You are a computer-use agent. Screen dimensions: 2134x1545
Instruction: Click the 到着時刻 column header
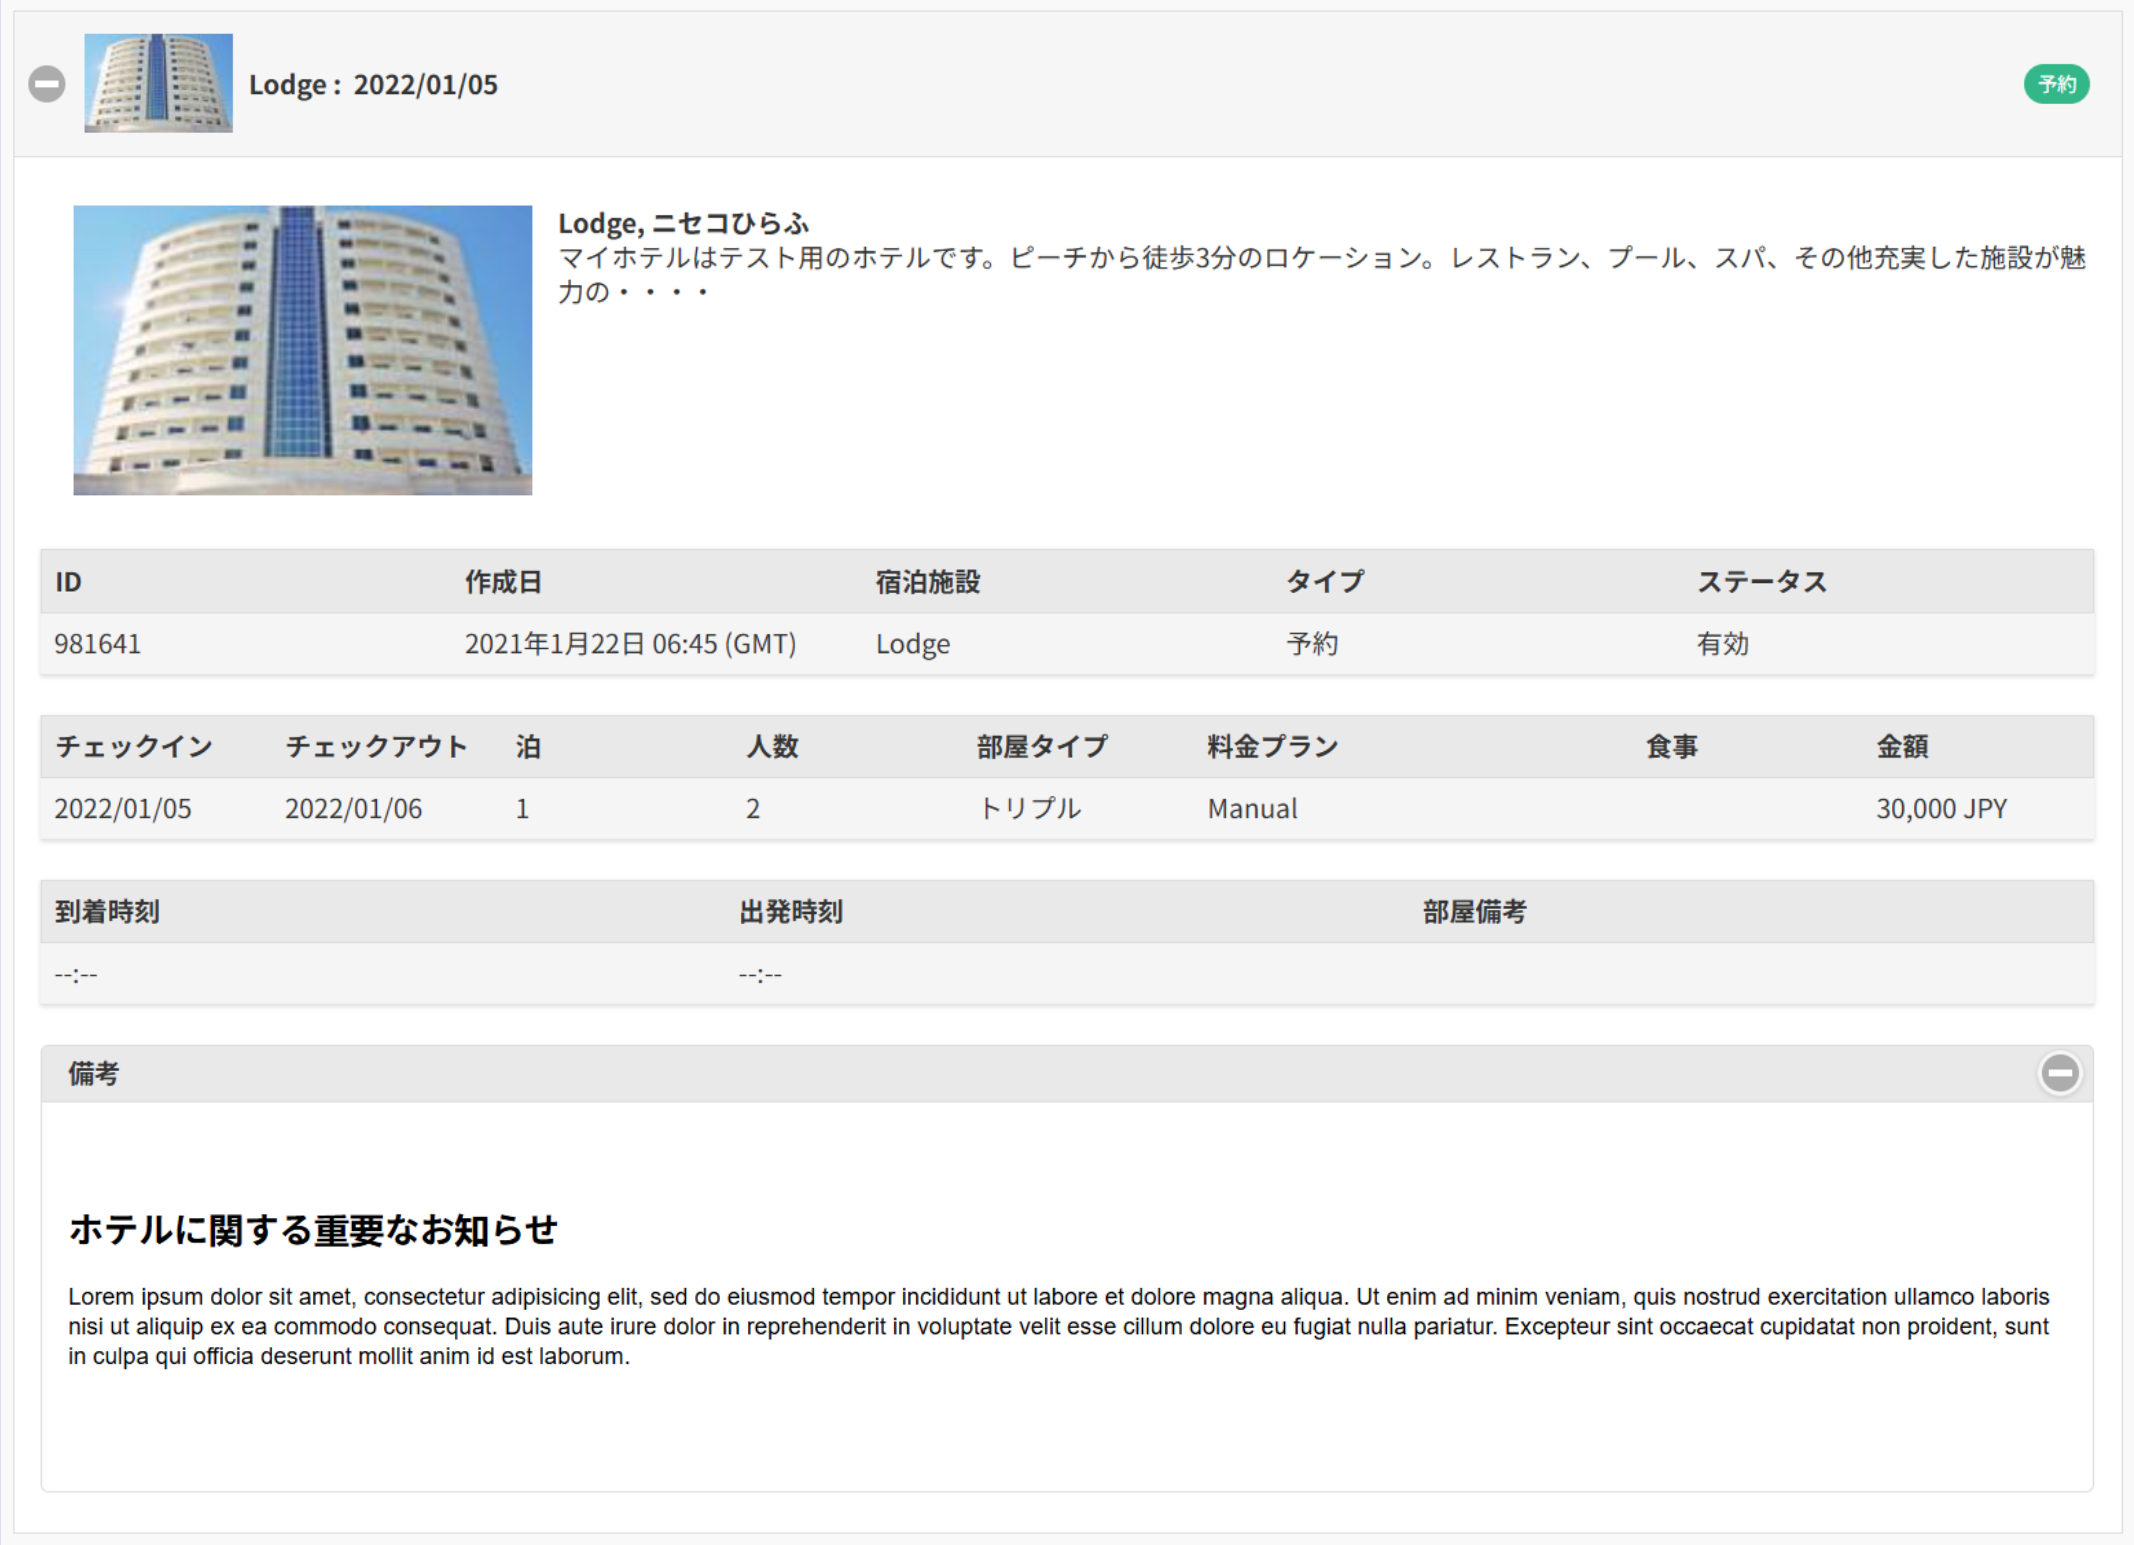tap(107, 912)
